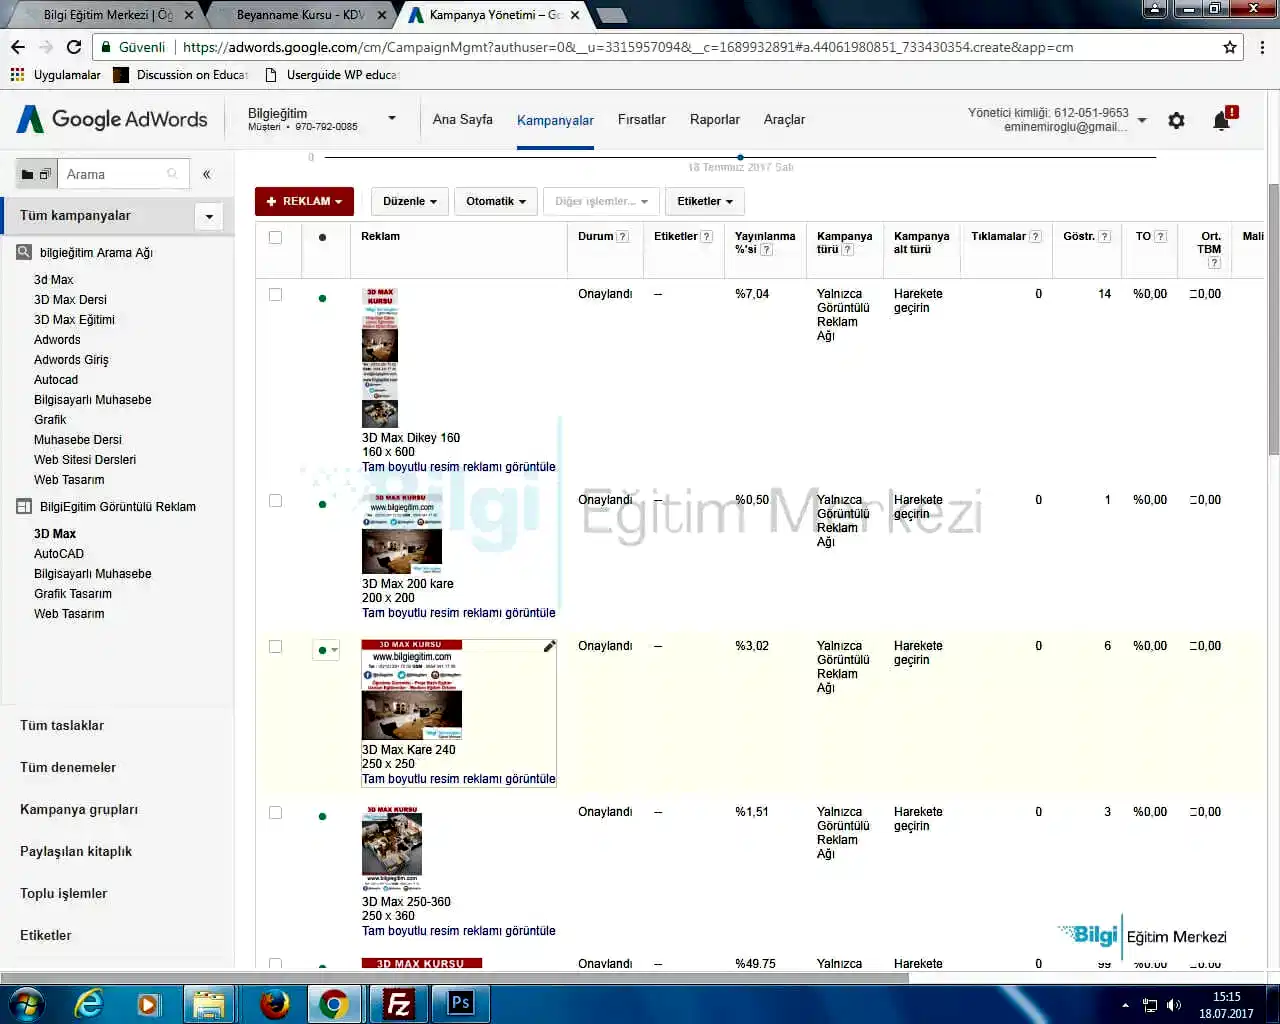Open the Tüm kampanyalar dropdown arrow

coord(209,216)
